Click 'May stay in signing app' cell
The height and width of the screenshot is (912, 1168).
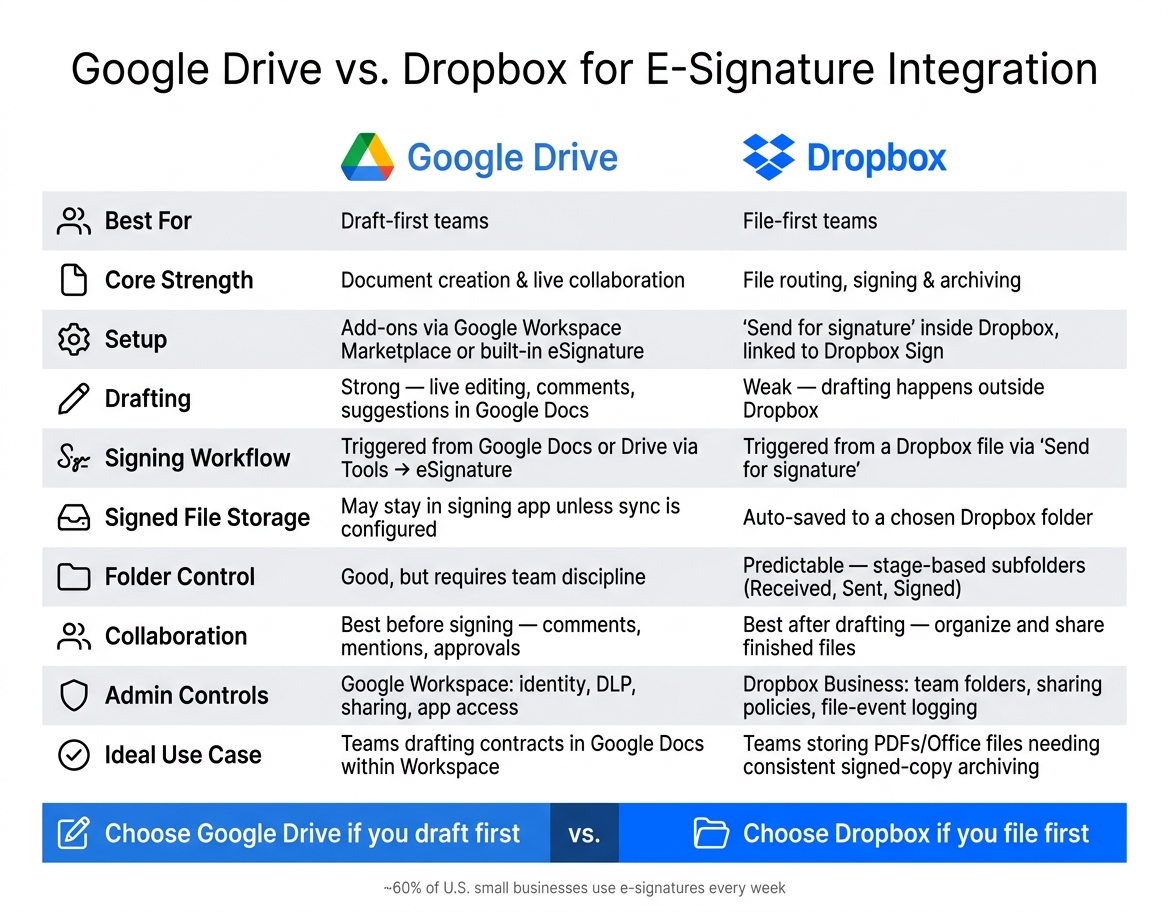(510, 517)
